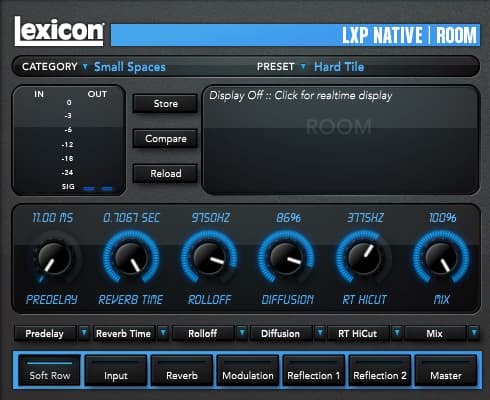Click the realtime display panel
Image resolution: width=490 pixels, height=400 pixels.
coord(340,140)
